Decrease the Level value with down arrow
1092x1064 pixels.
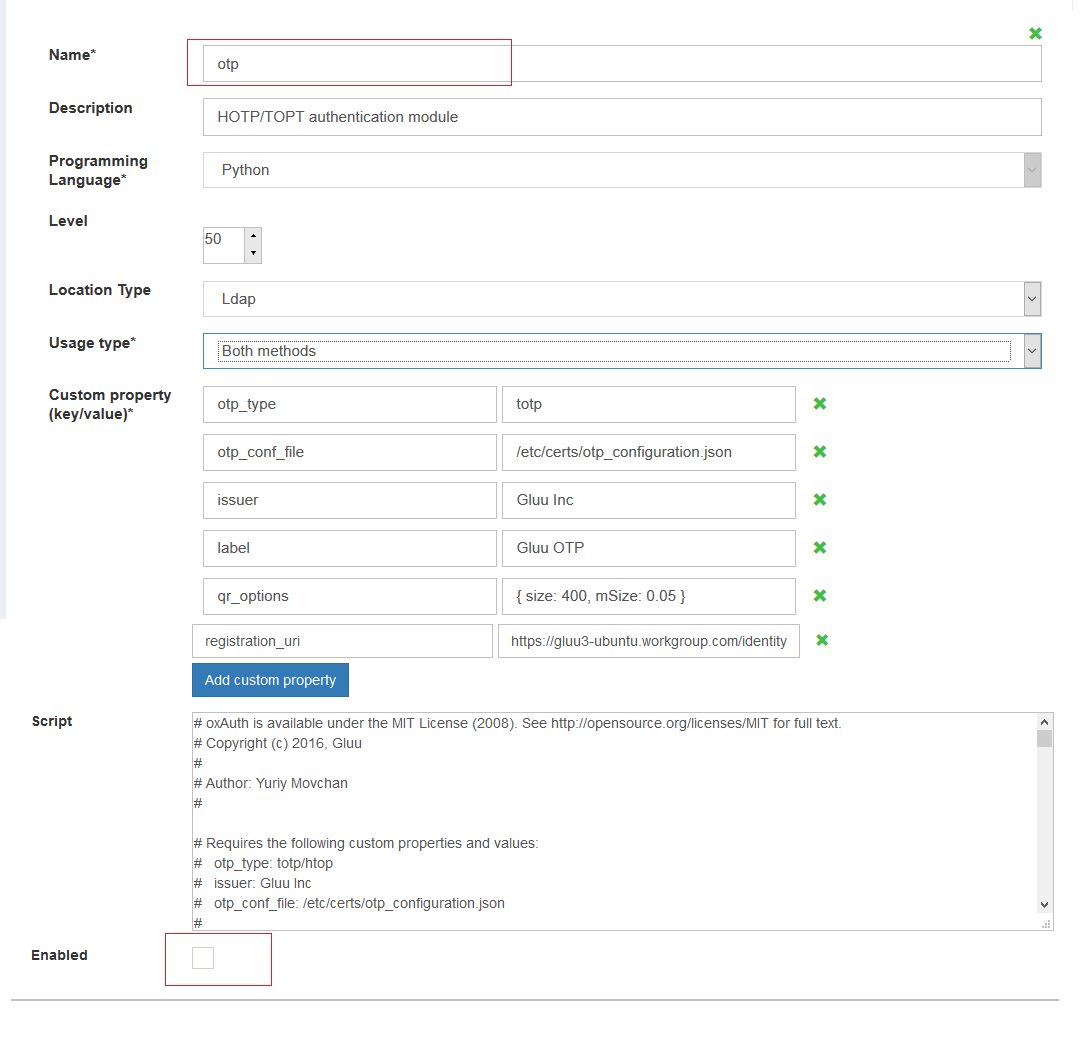(x=253, y=253)
